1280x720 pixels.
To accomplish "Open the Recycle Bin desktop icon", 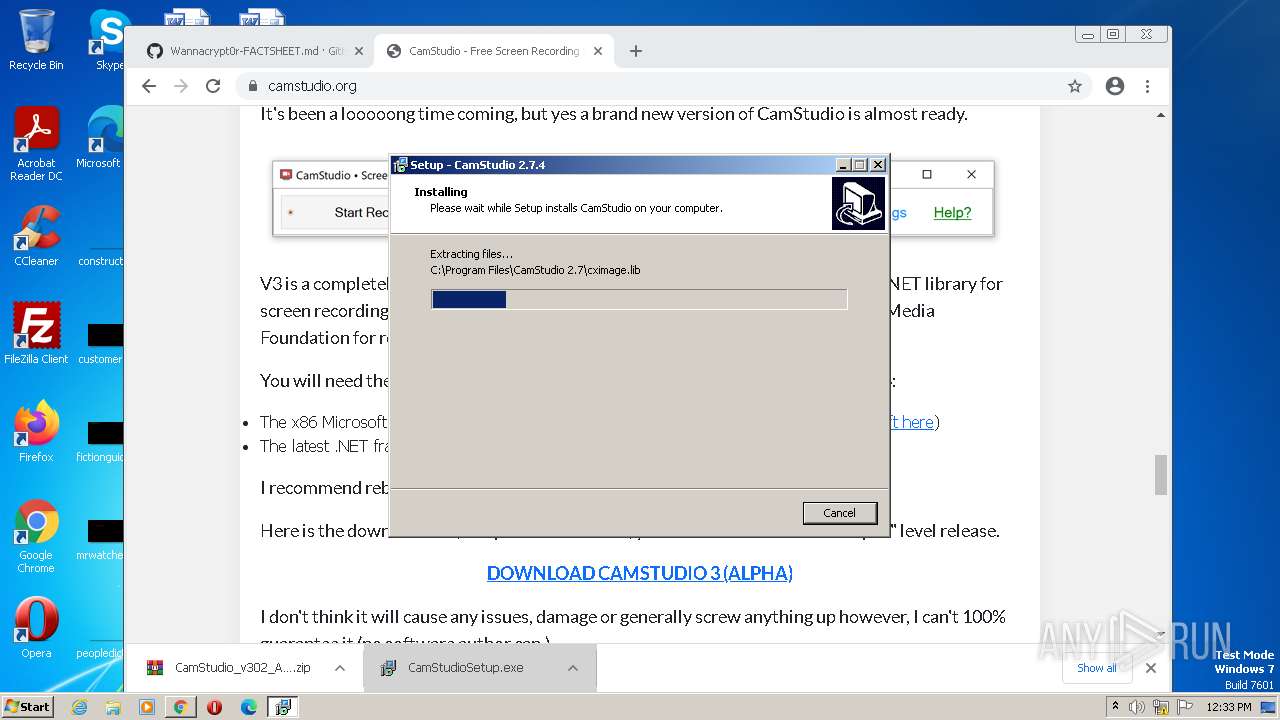I will (x=36, y=40).
